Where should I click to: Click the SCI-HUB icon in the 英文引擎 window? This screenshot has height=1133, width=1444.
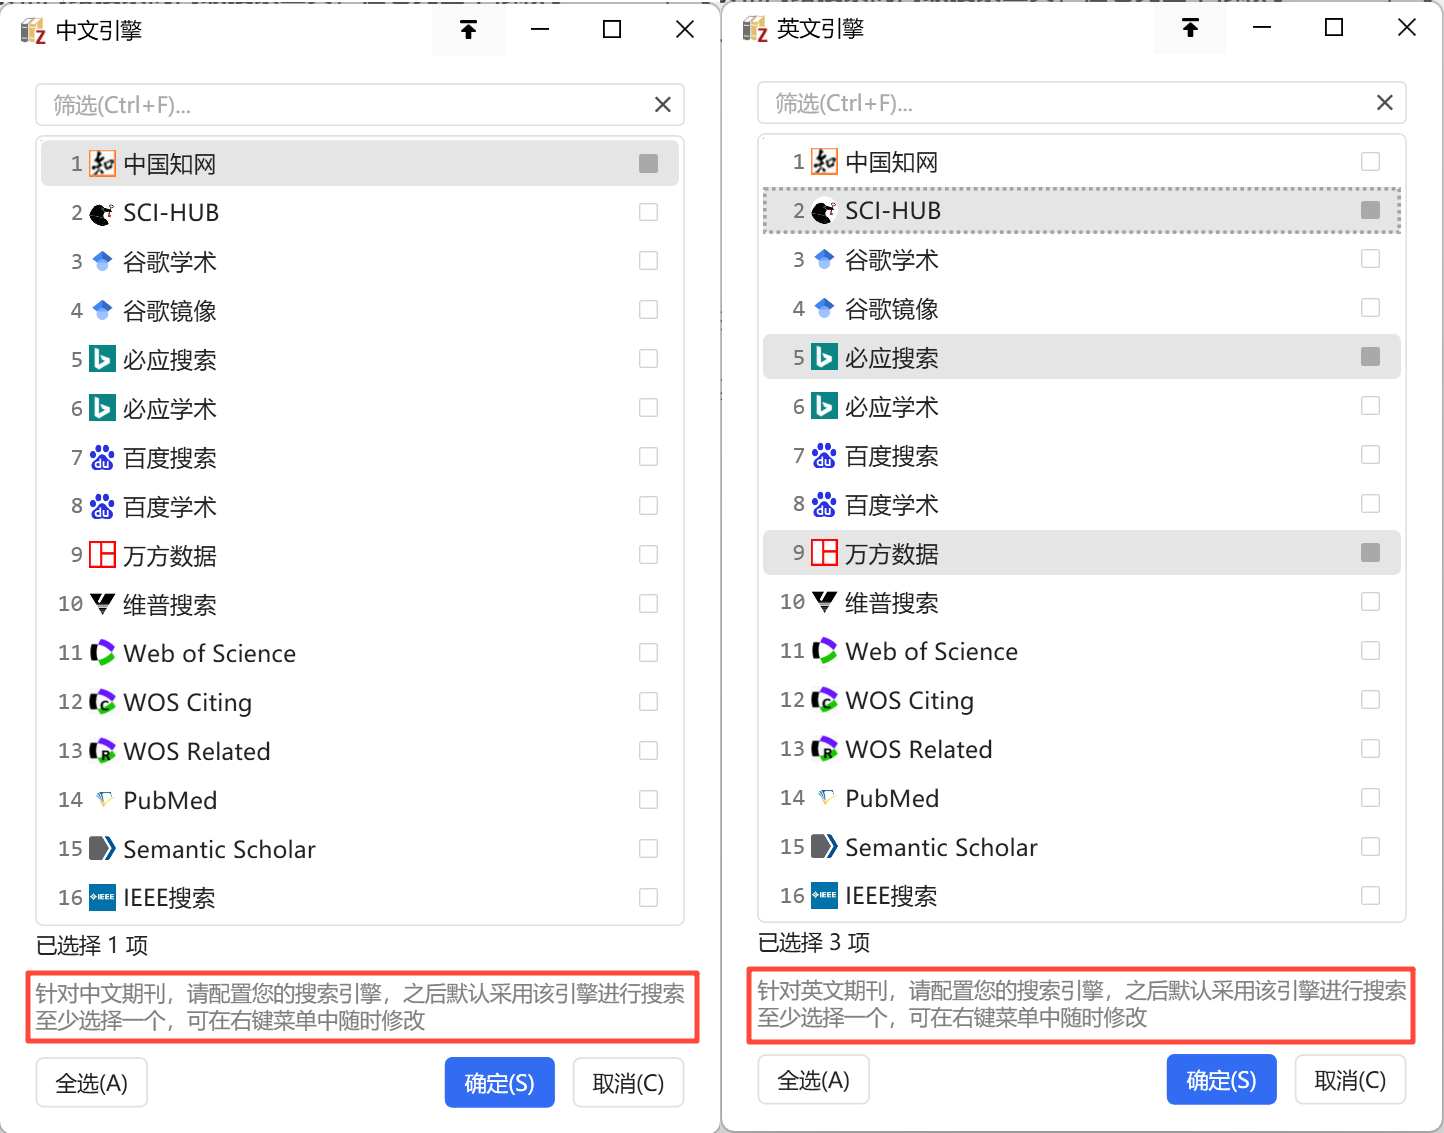tap(824, 211)
